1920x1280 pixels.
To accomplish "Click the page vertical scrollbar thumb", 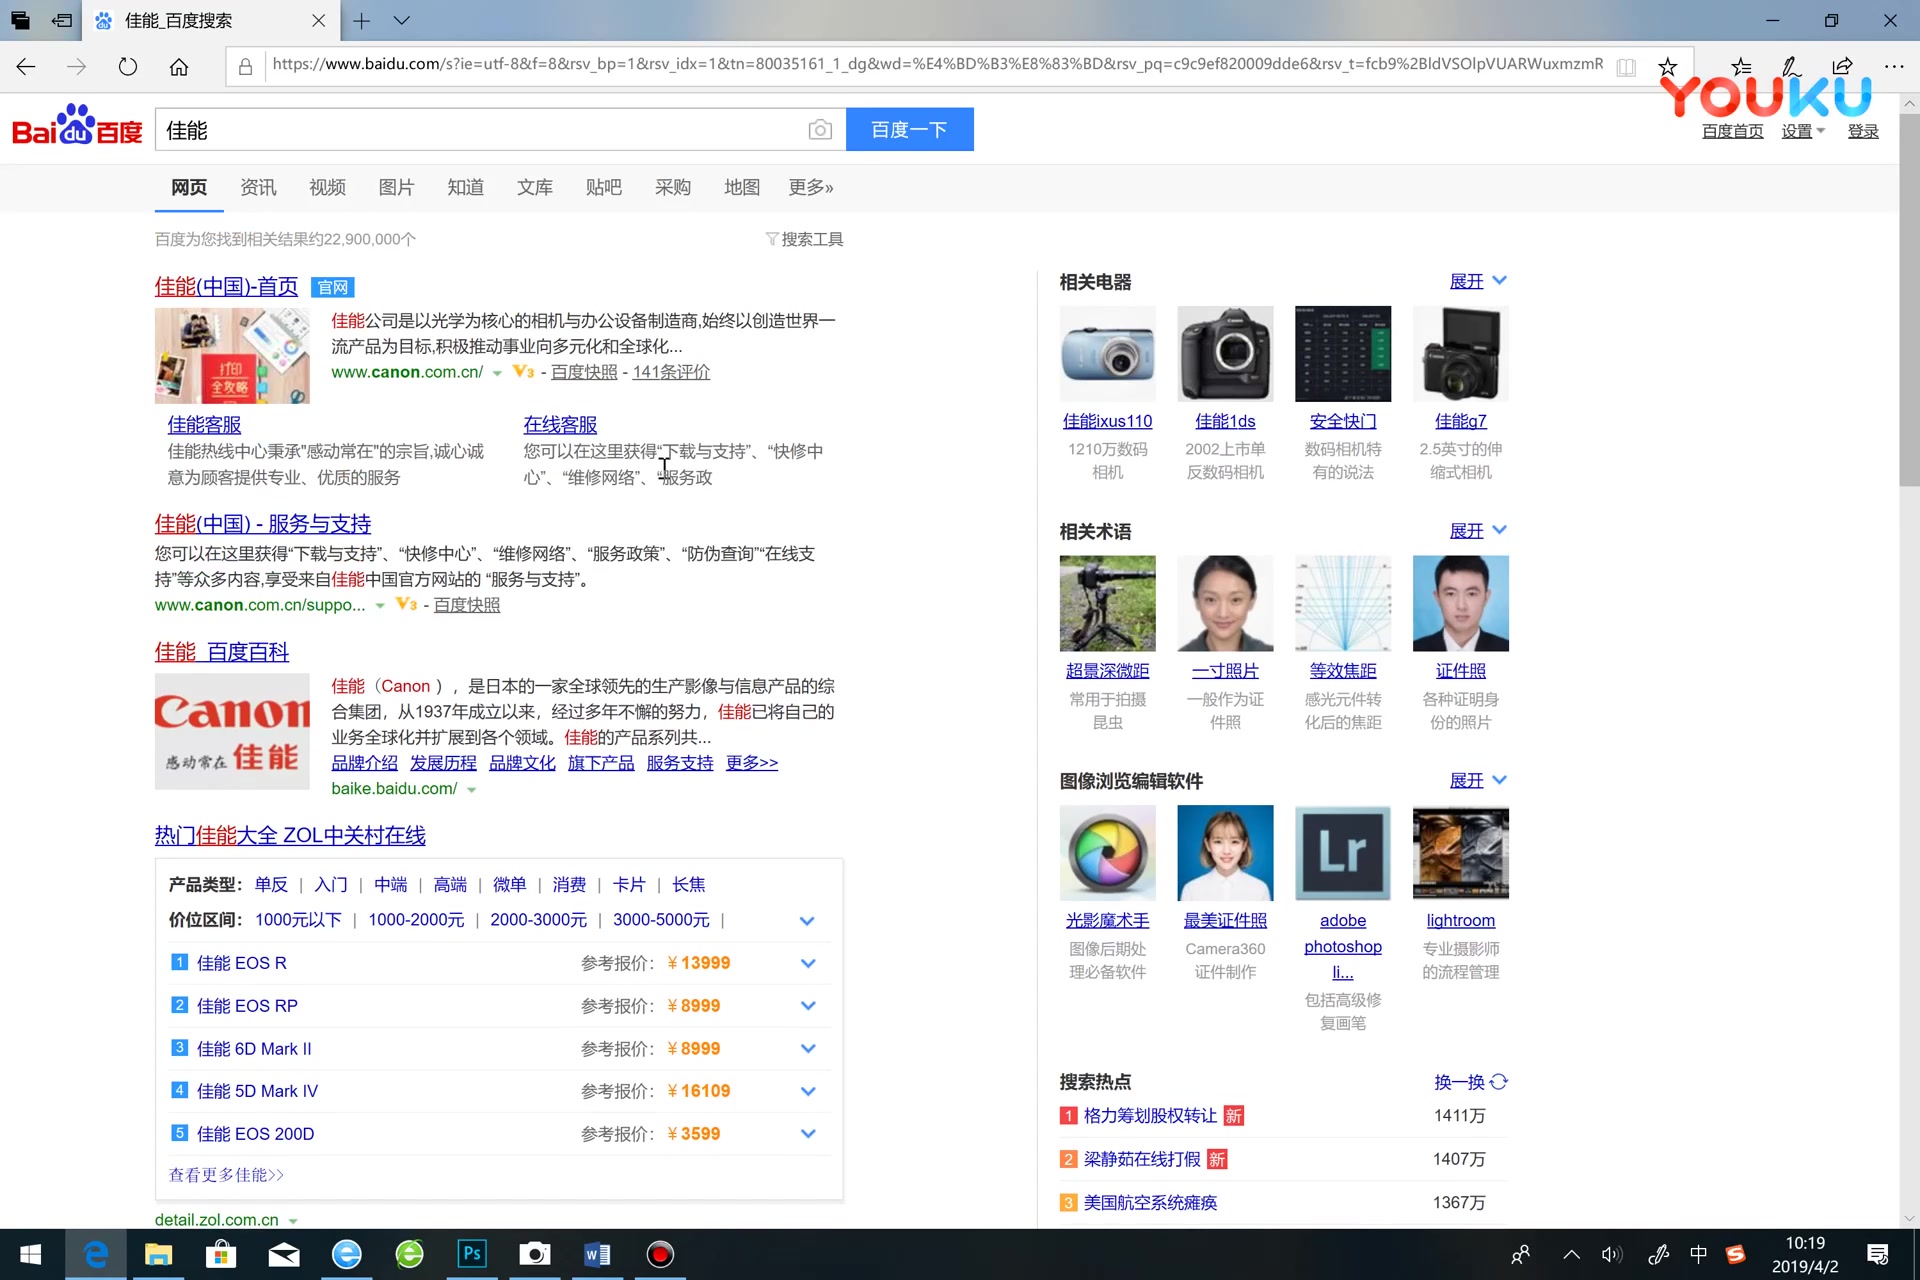I will 1909,300.
